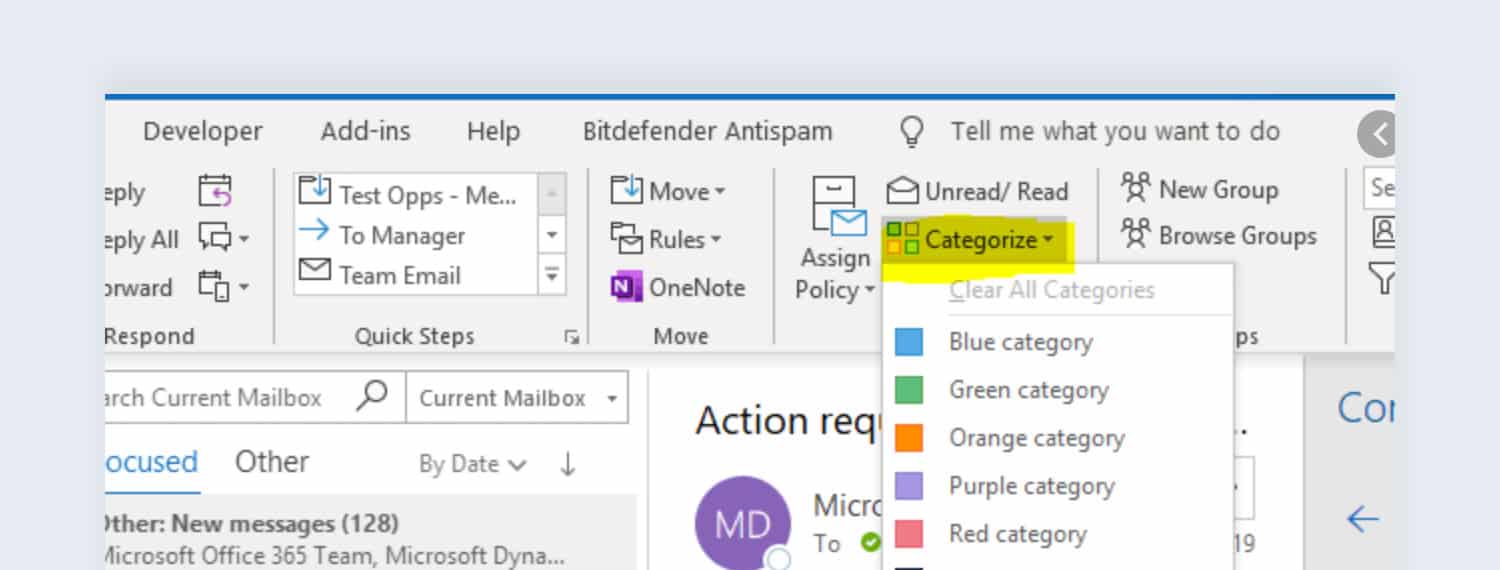Click the OneNote button
The width and height of the screenshot is (1500, 570).
[678, 287]
